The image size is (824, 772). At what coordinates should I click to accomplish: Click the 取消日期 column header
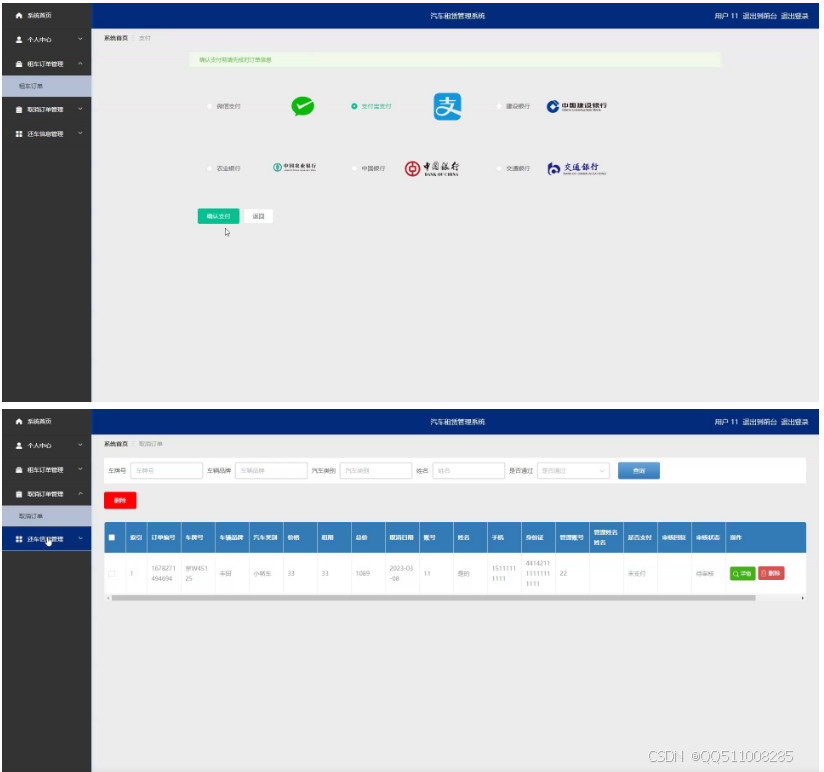tap(401, 538)
